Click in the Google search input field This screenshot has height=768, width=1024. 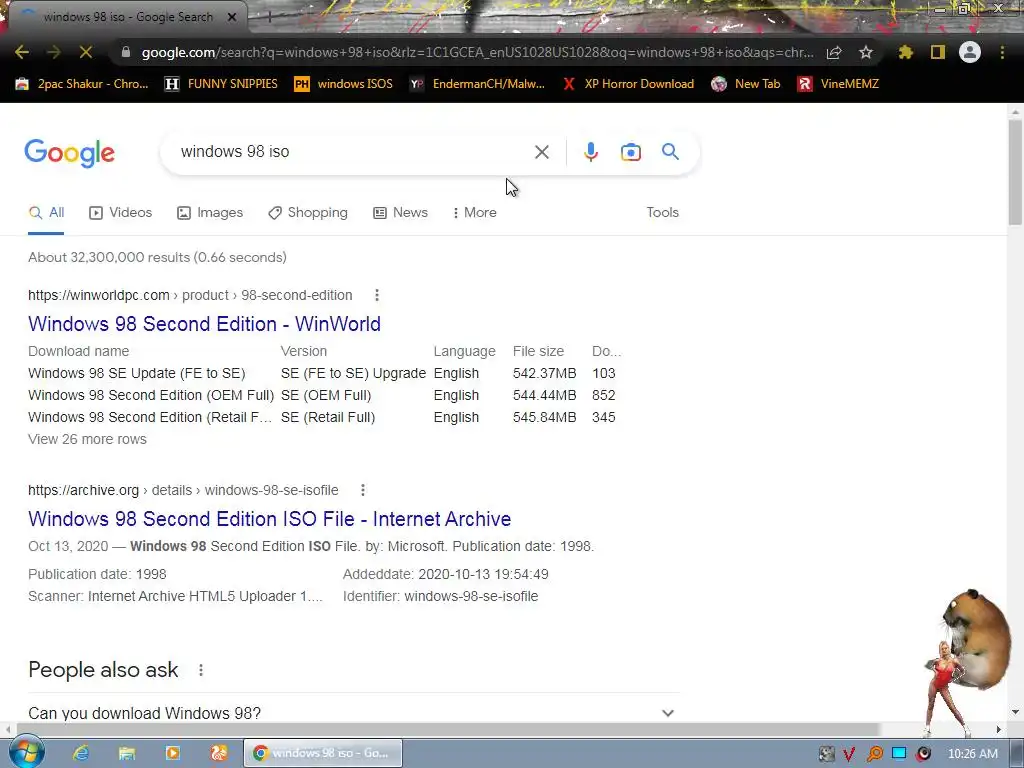(x=353, y=152)
